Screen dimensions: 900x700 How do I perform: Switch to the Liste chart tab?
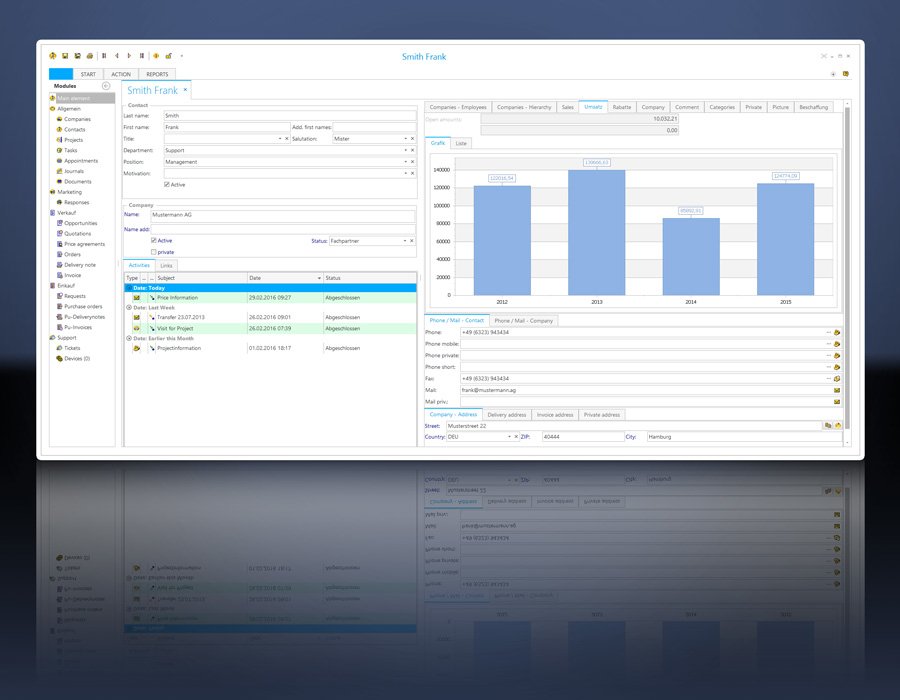(461, 143)
